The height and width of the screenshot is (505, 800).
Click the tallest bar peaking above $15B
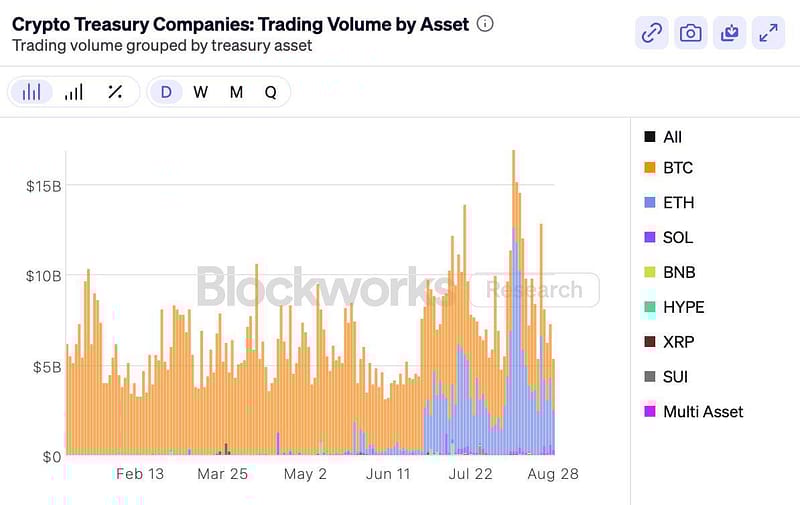click(514, 302)
